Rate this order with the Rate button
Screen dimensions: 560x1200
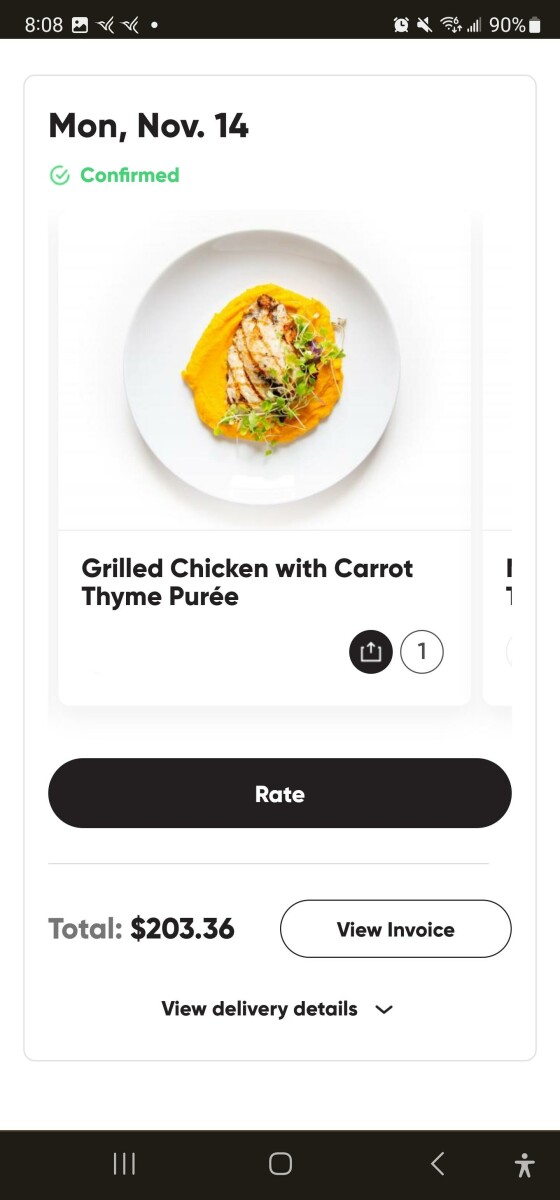coord(280,793)
